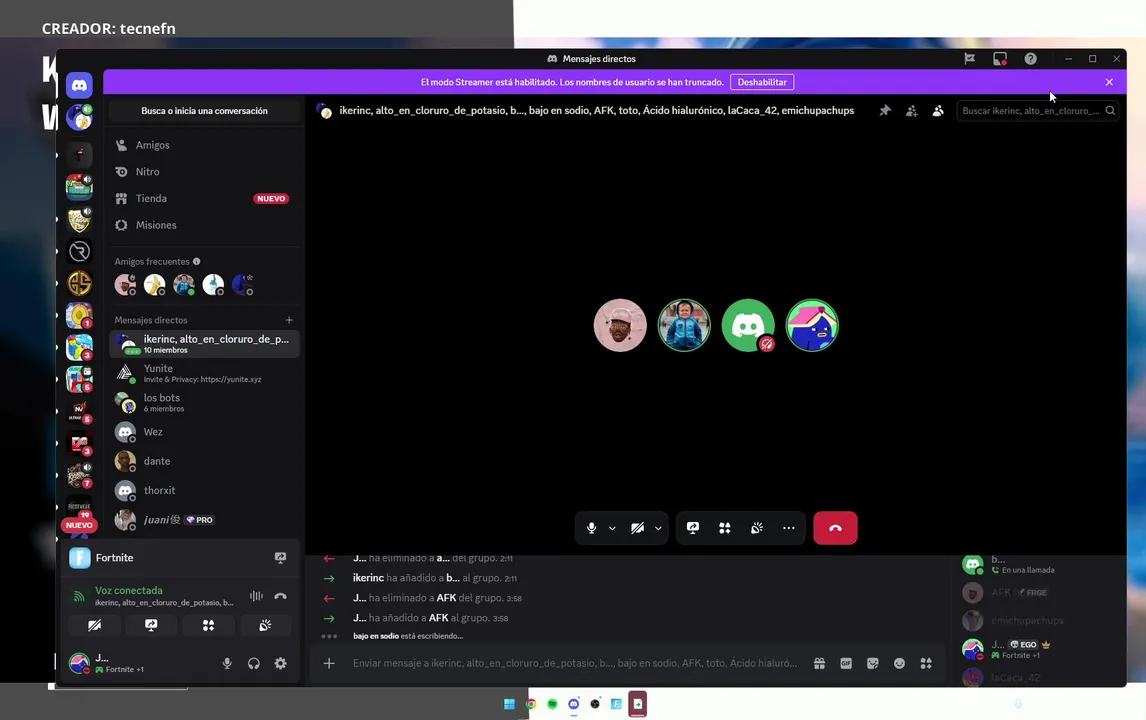Open OBS Studio from taskbar
The image size is (1146, 720).
point(595,704)
